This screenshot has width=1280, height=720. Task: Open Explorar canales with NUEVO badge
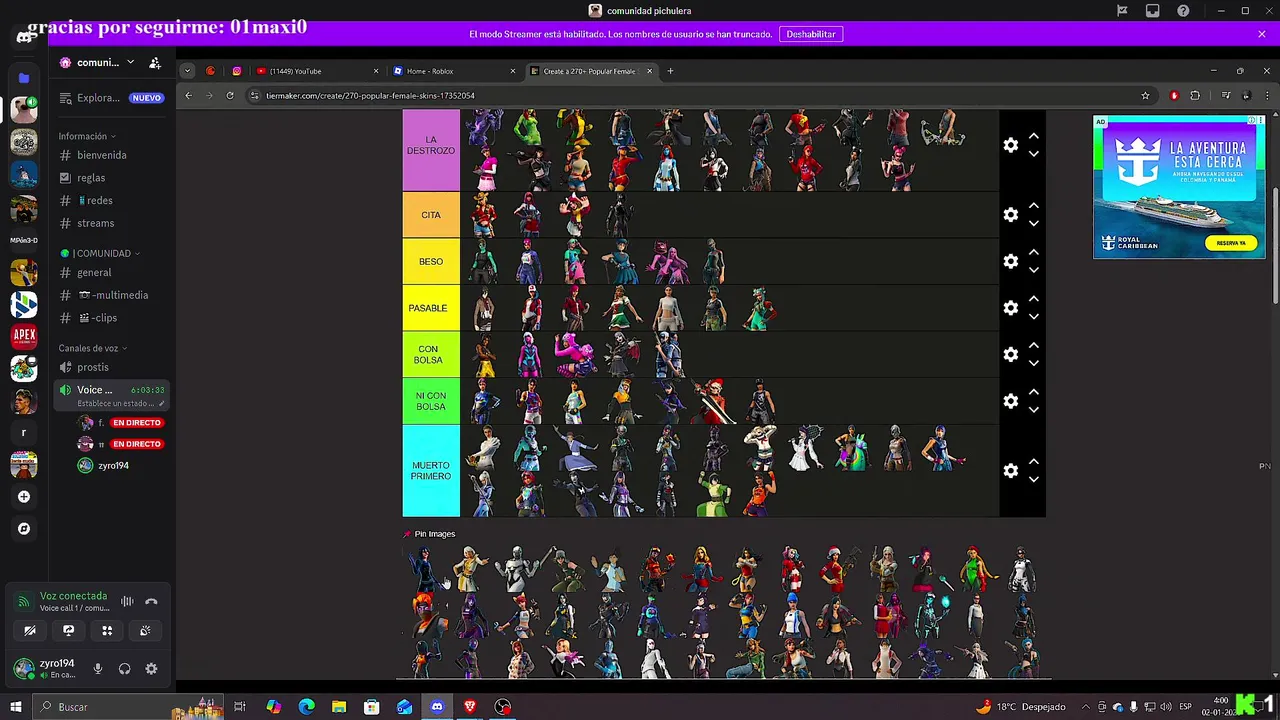pyautogui.click(x=110, y=98)
